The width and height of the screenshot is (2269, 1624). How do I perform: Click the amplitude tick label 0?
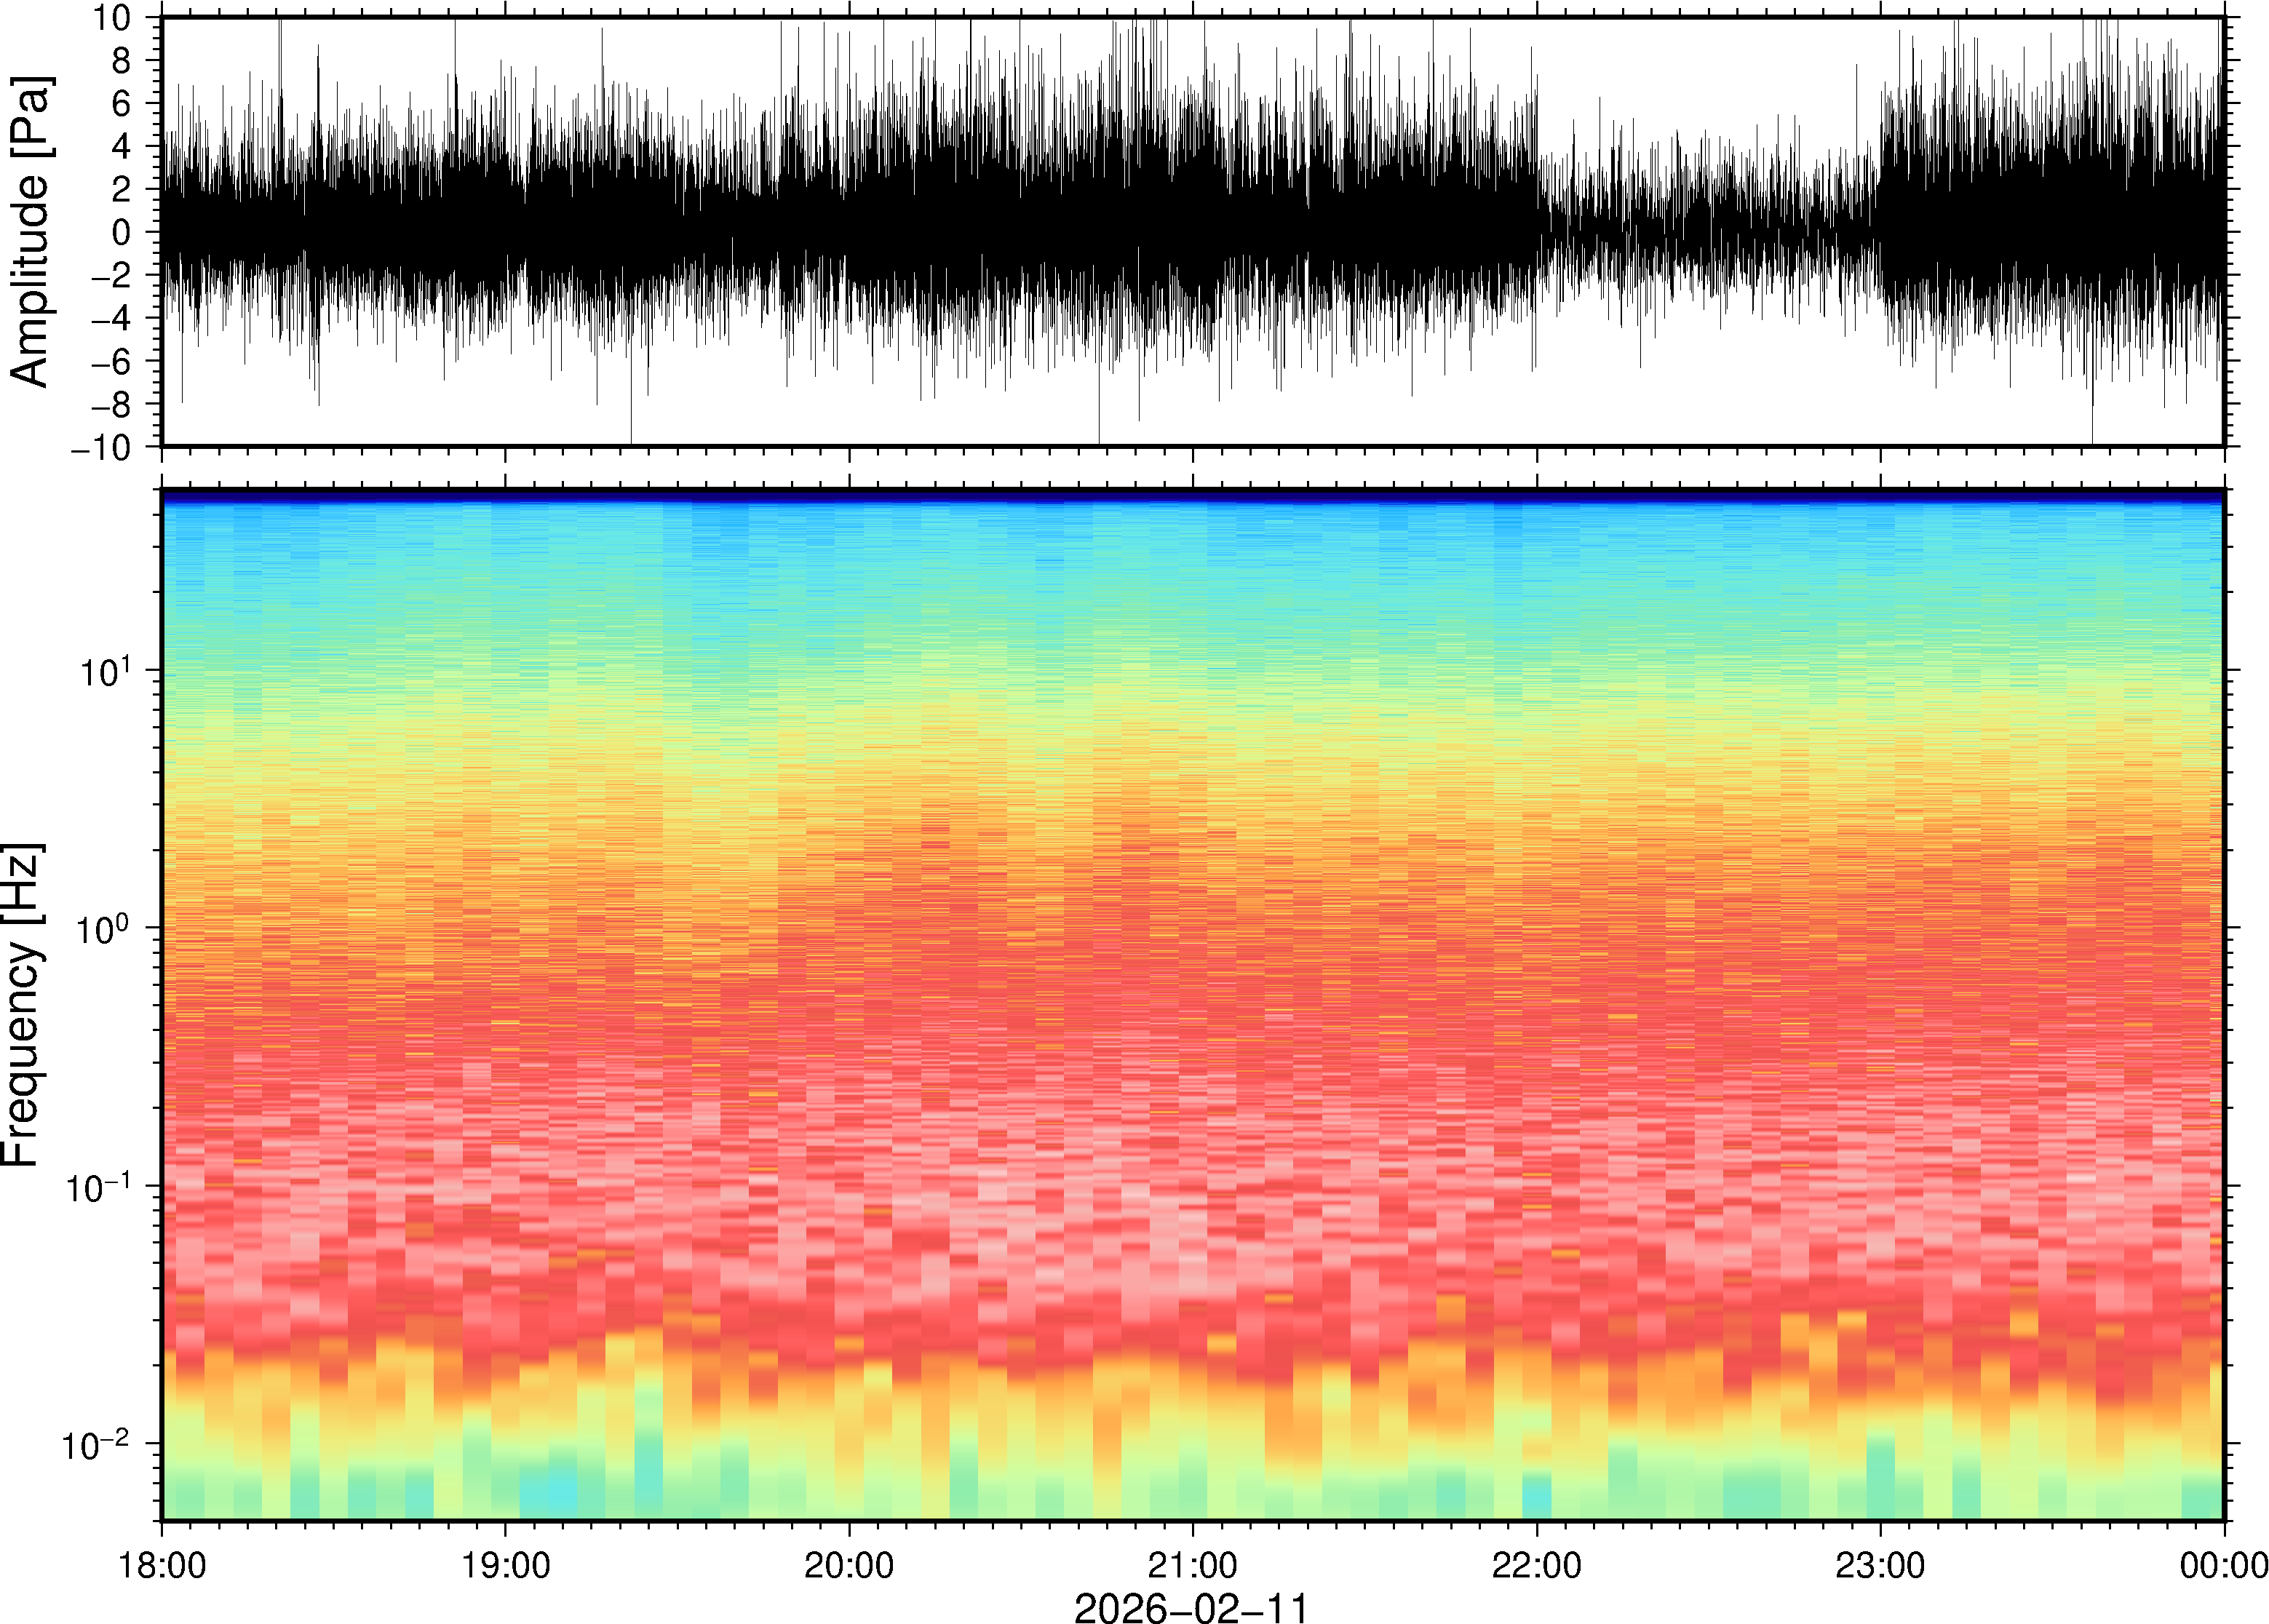point(122,233)
